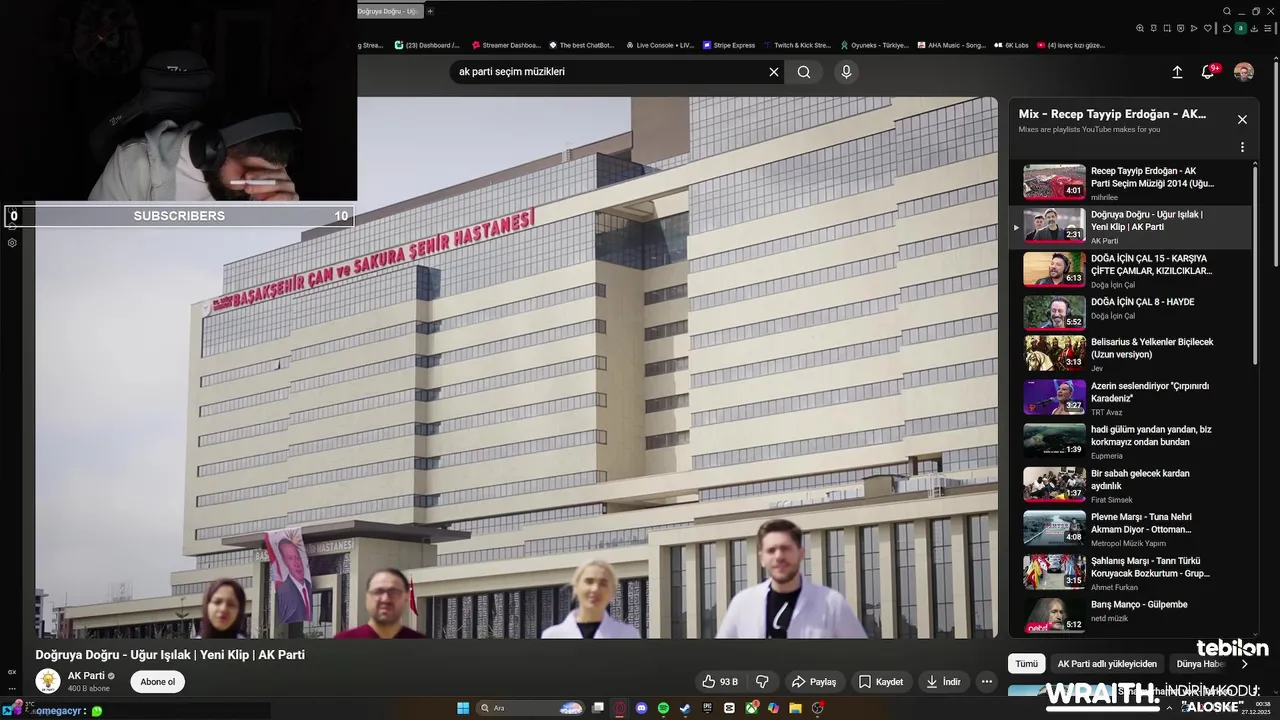
Task: Open AK Parti channel avatar
Action: 48,682
